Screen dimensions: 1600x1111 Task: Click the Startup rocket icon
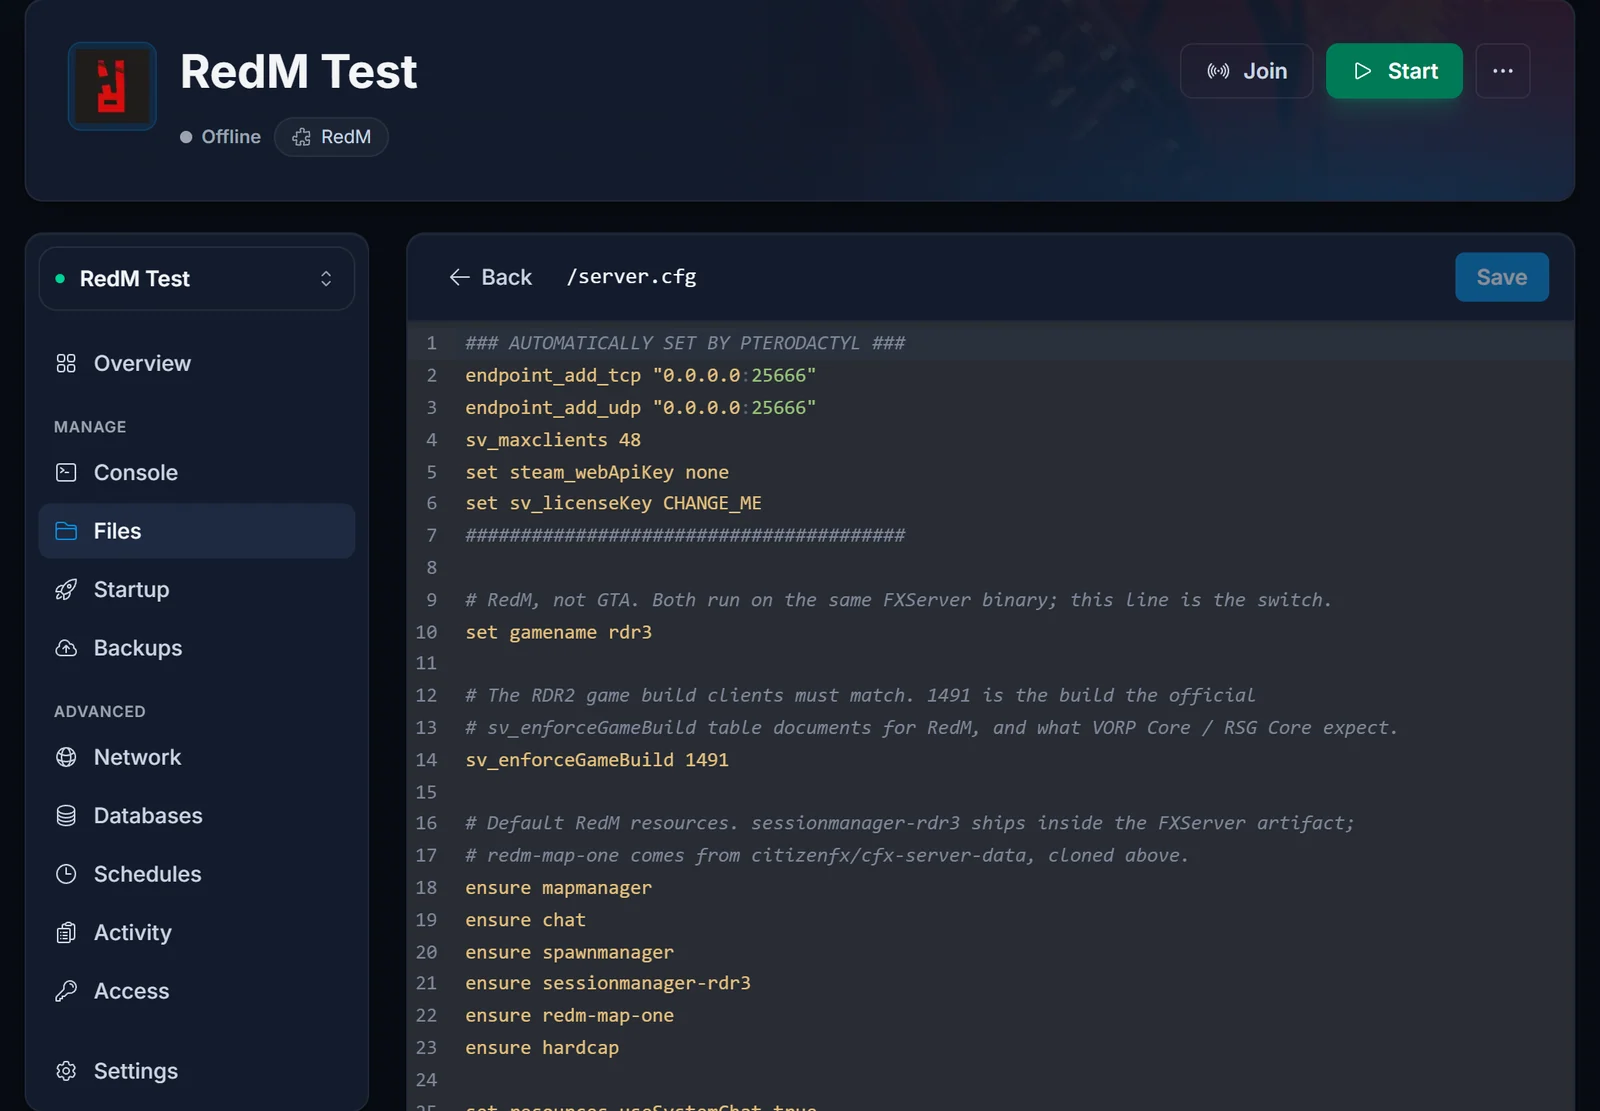(x=66, y=590)
